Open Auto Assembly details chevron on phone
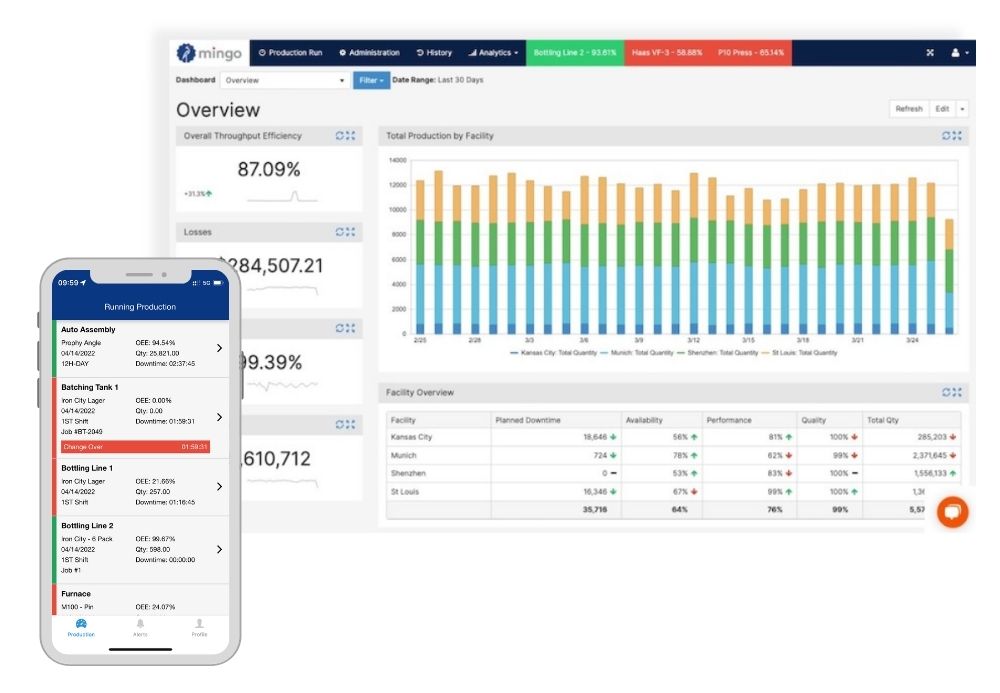 click(219, 348)
